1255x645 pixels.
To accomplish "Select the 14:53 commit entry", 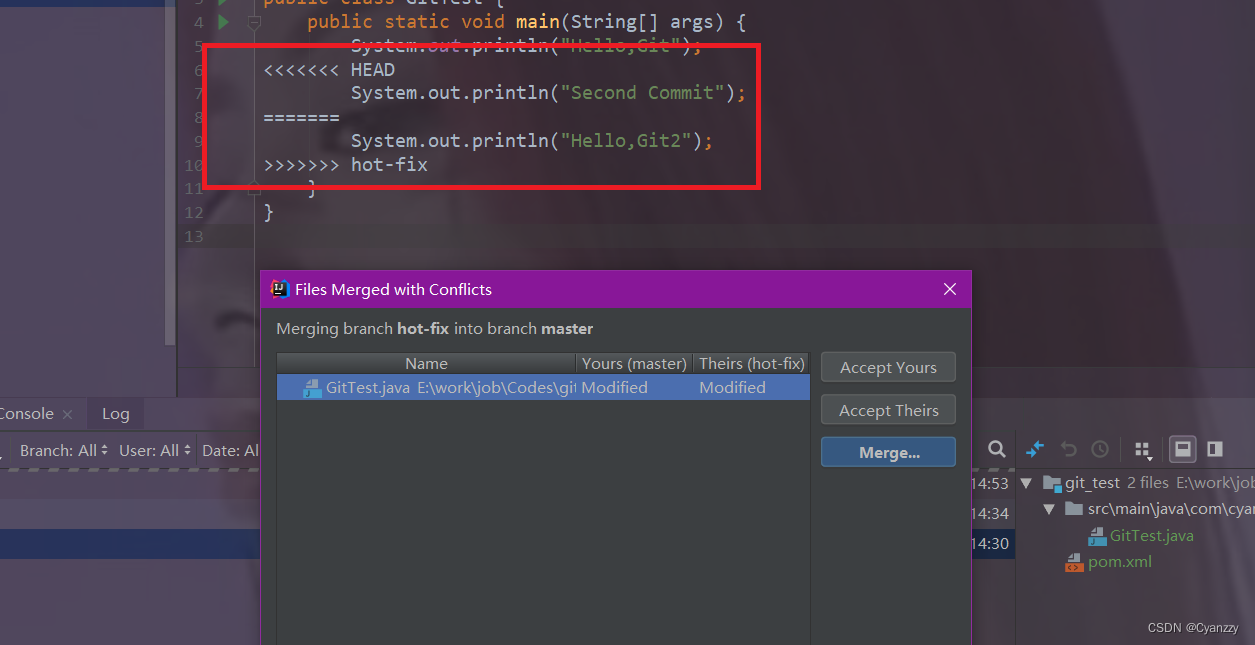I will (990, 483).
